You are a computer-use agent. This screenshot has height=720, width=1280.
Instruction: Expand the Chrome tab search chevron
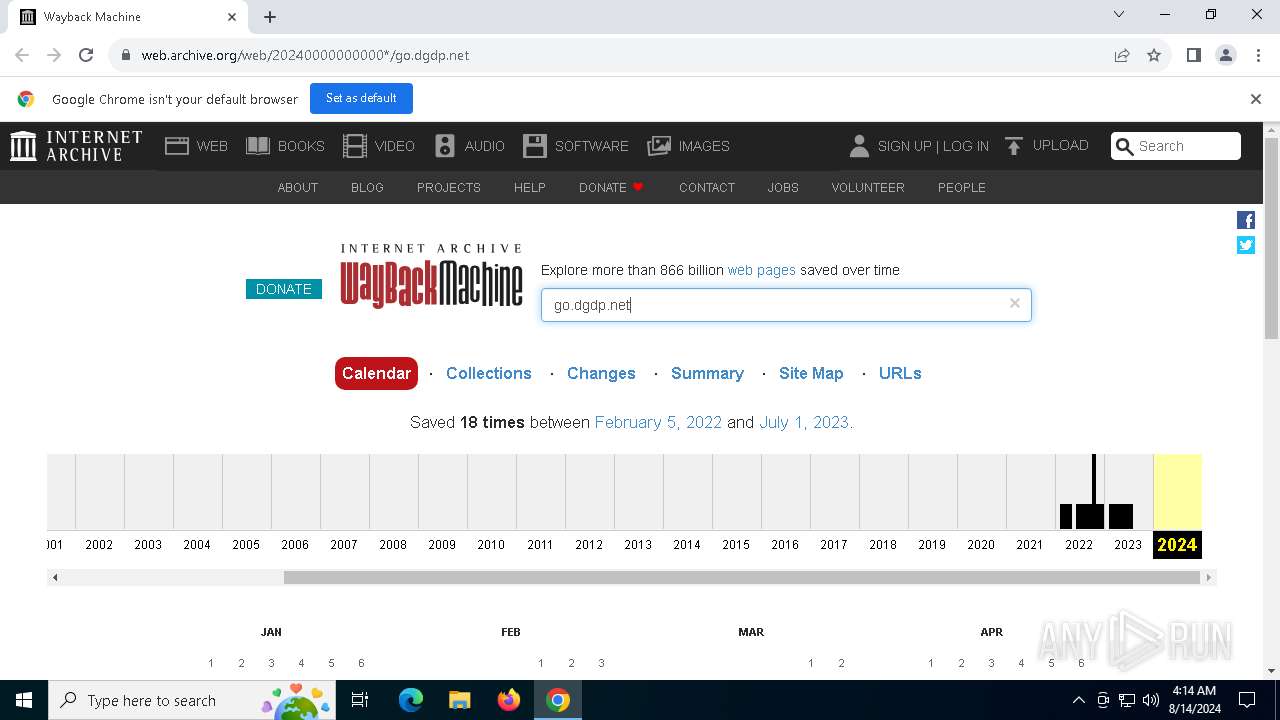[1119, 15]
